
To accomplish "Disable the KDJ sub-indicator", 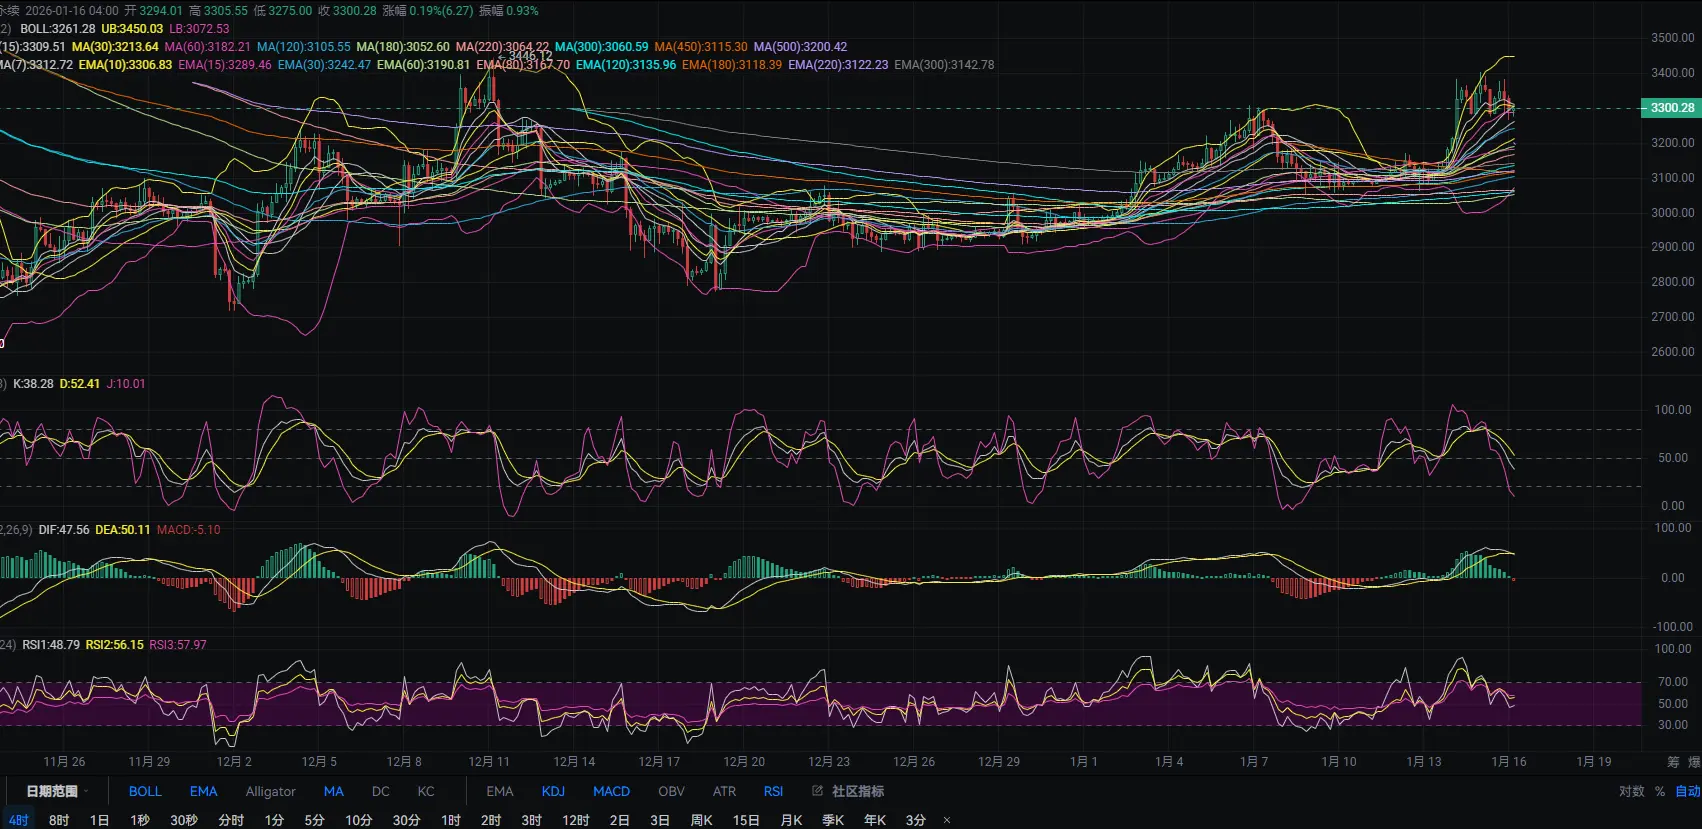I will click(553, 791).
